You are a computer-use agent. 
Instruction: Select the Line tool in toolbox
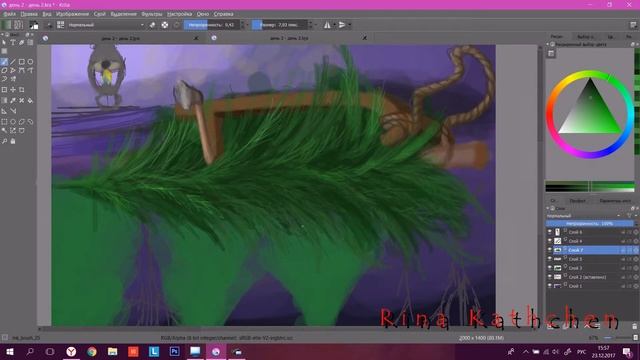click(13, 62)
